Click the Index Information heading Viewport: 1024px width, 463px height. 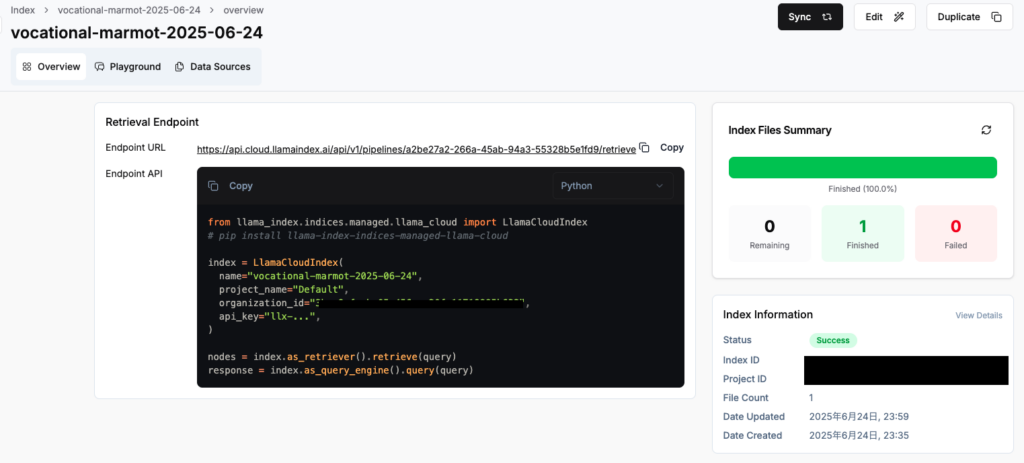(768, 315)
